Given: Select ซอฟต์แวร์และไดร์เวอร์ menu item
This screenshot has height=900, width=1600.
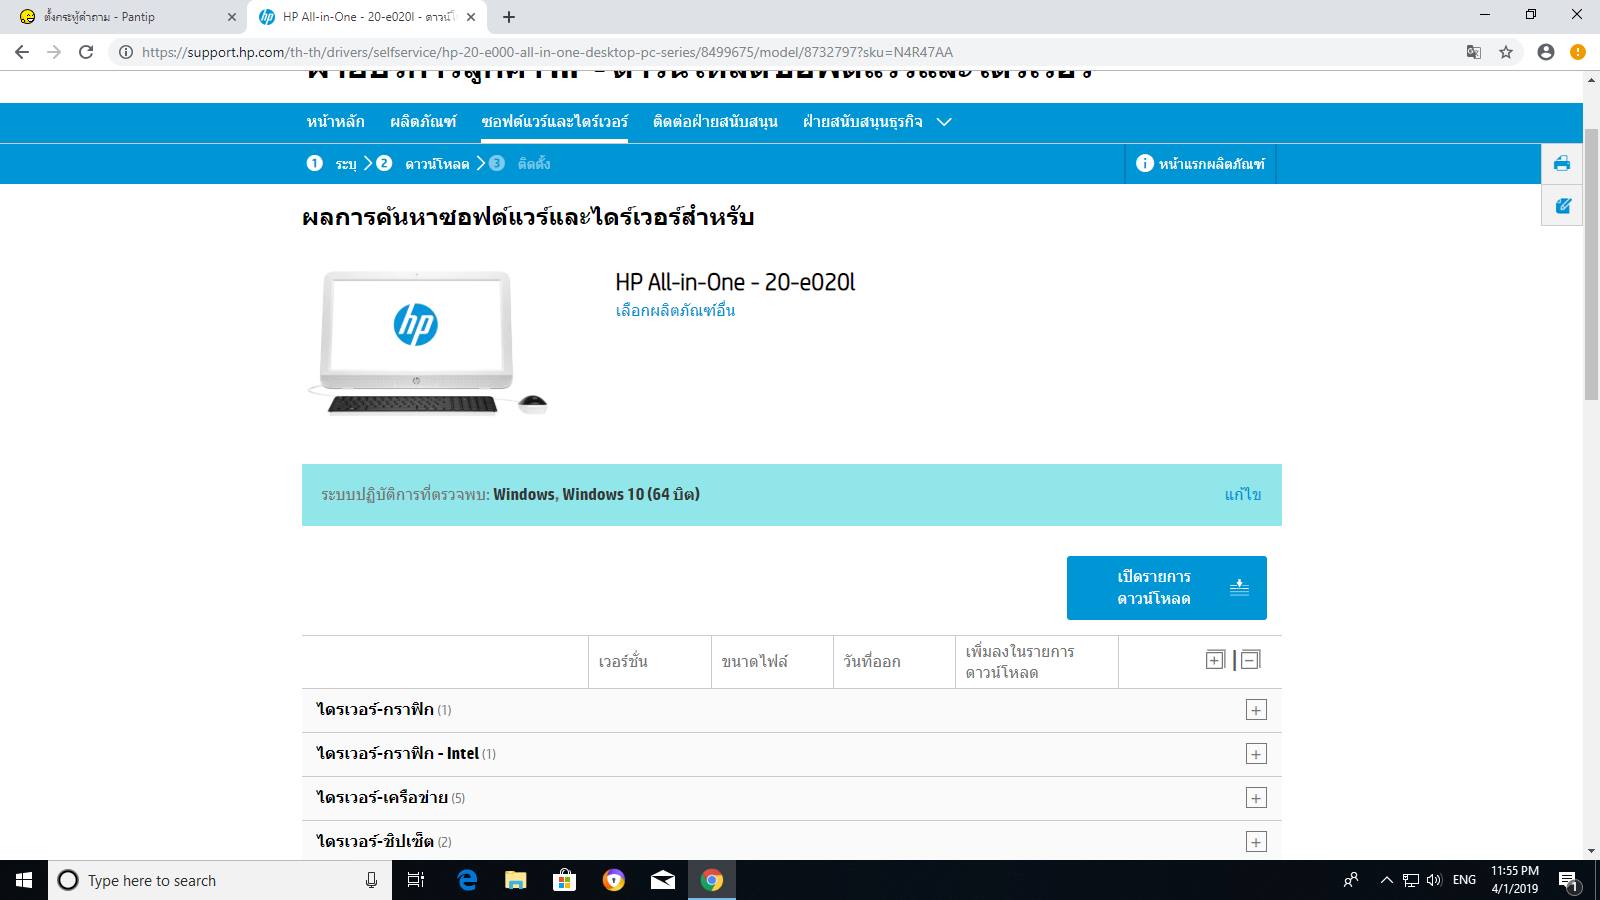Looking at the screenshot, I should [554, 121].
